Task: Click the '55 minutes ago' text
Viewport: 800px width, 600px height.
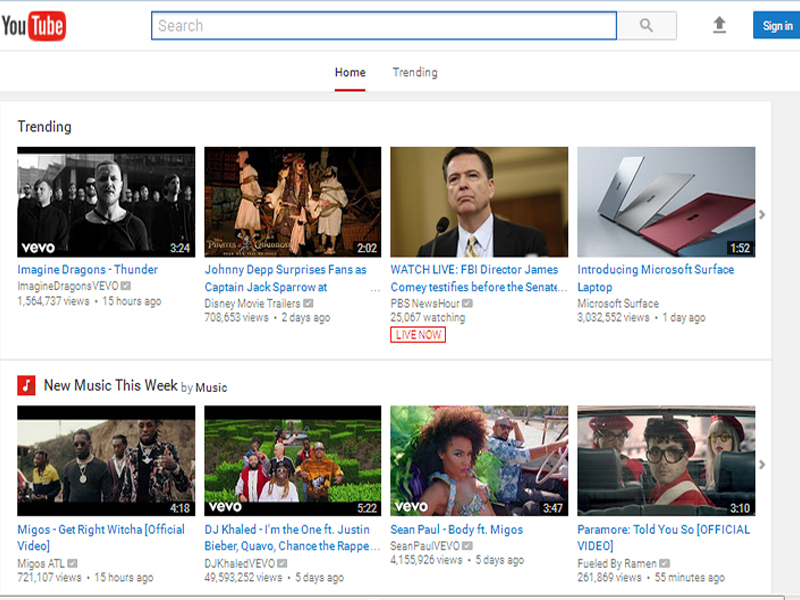Action: 689,578
